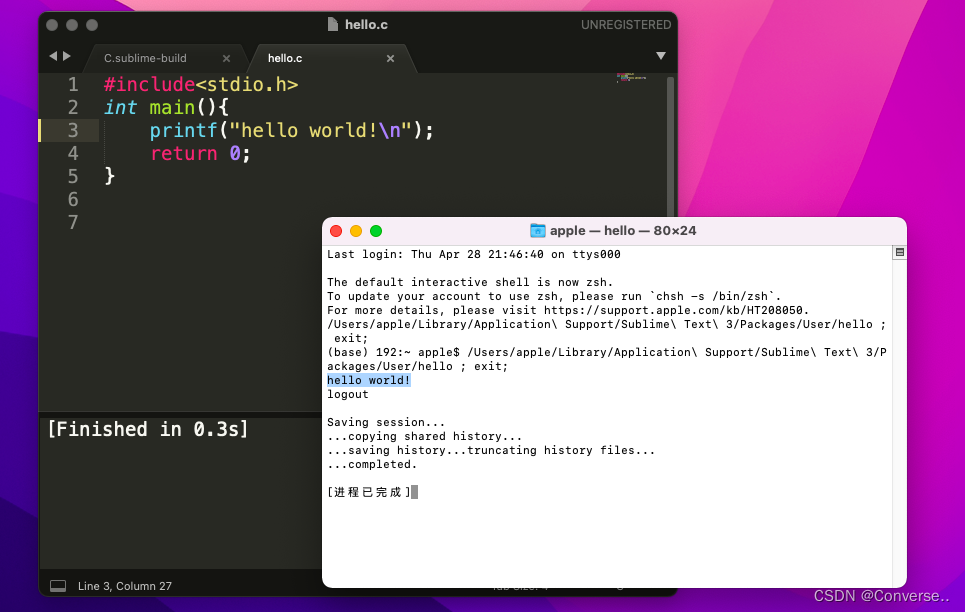Screen dimensions: 965x612
Task: Navigate back using the left history arrow
Action: (x=52, y=56)
